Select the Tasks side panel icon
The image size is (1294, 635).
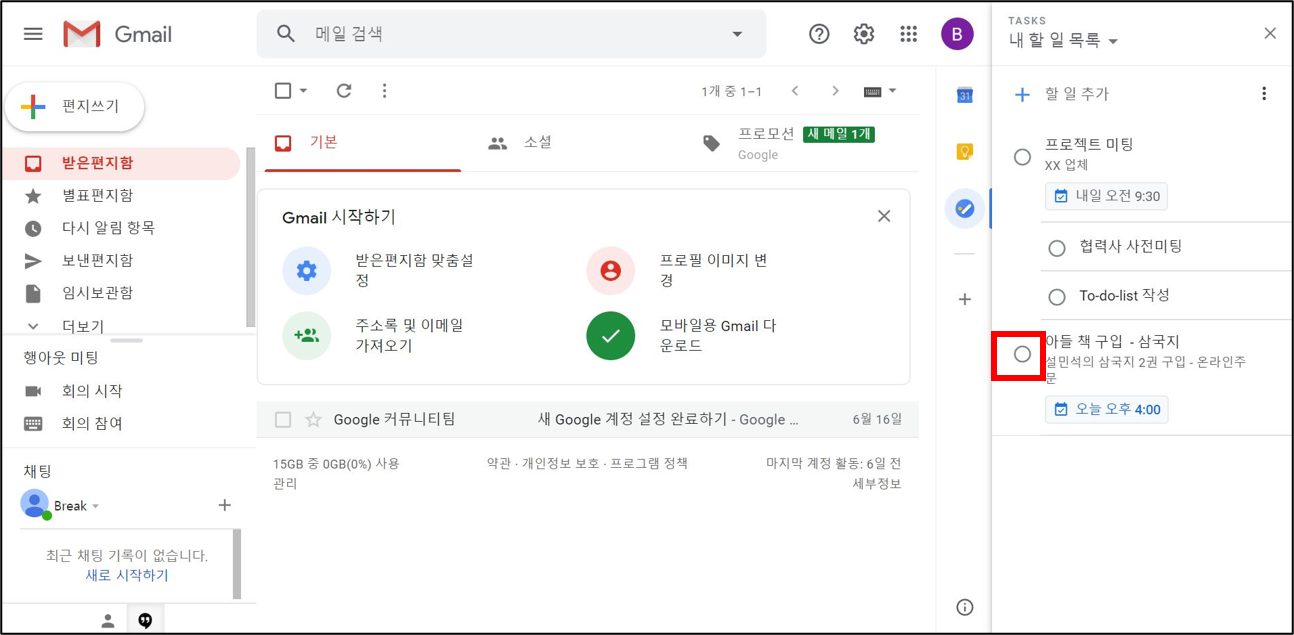[x=965, y=208]
